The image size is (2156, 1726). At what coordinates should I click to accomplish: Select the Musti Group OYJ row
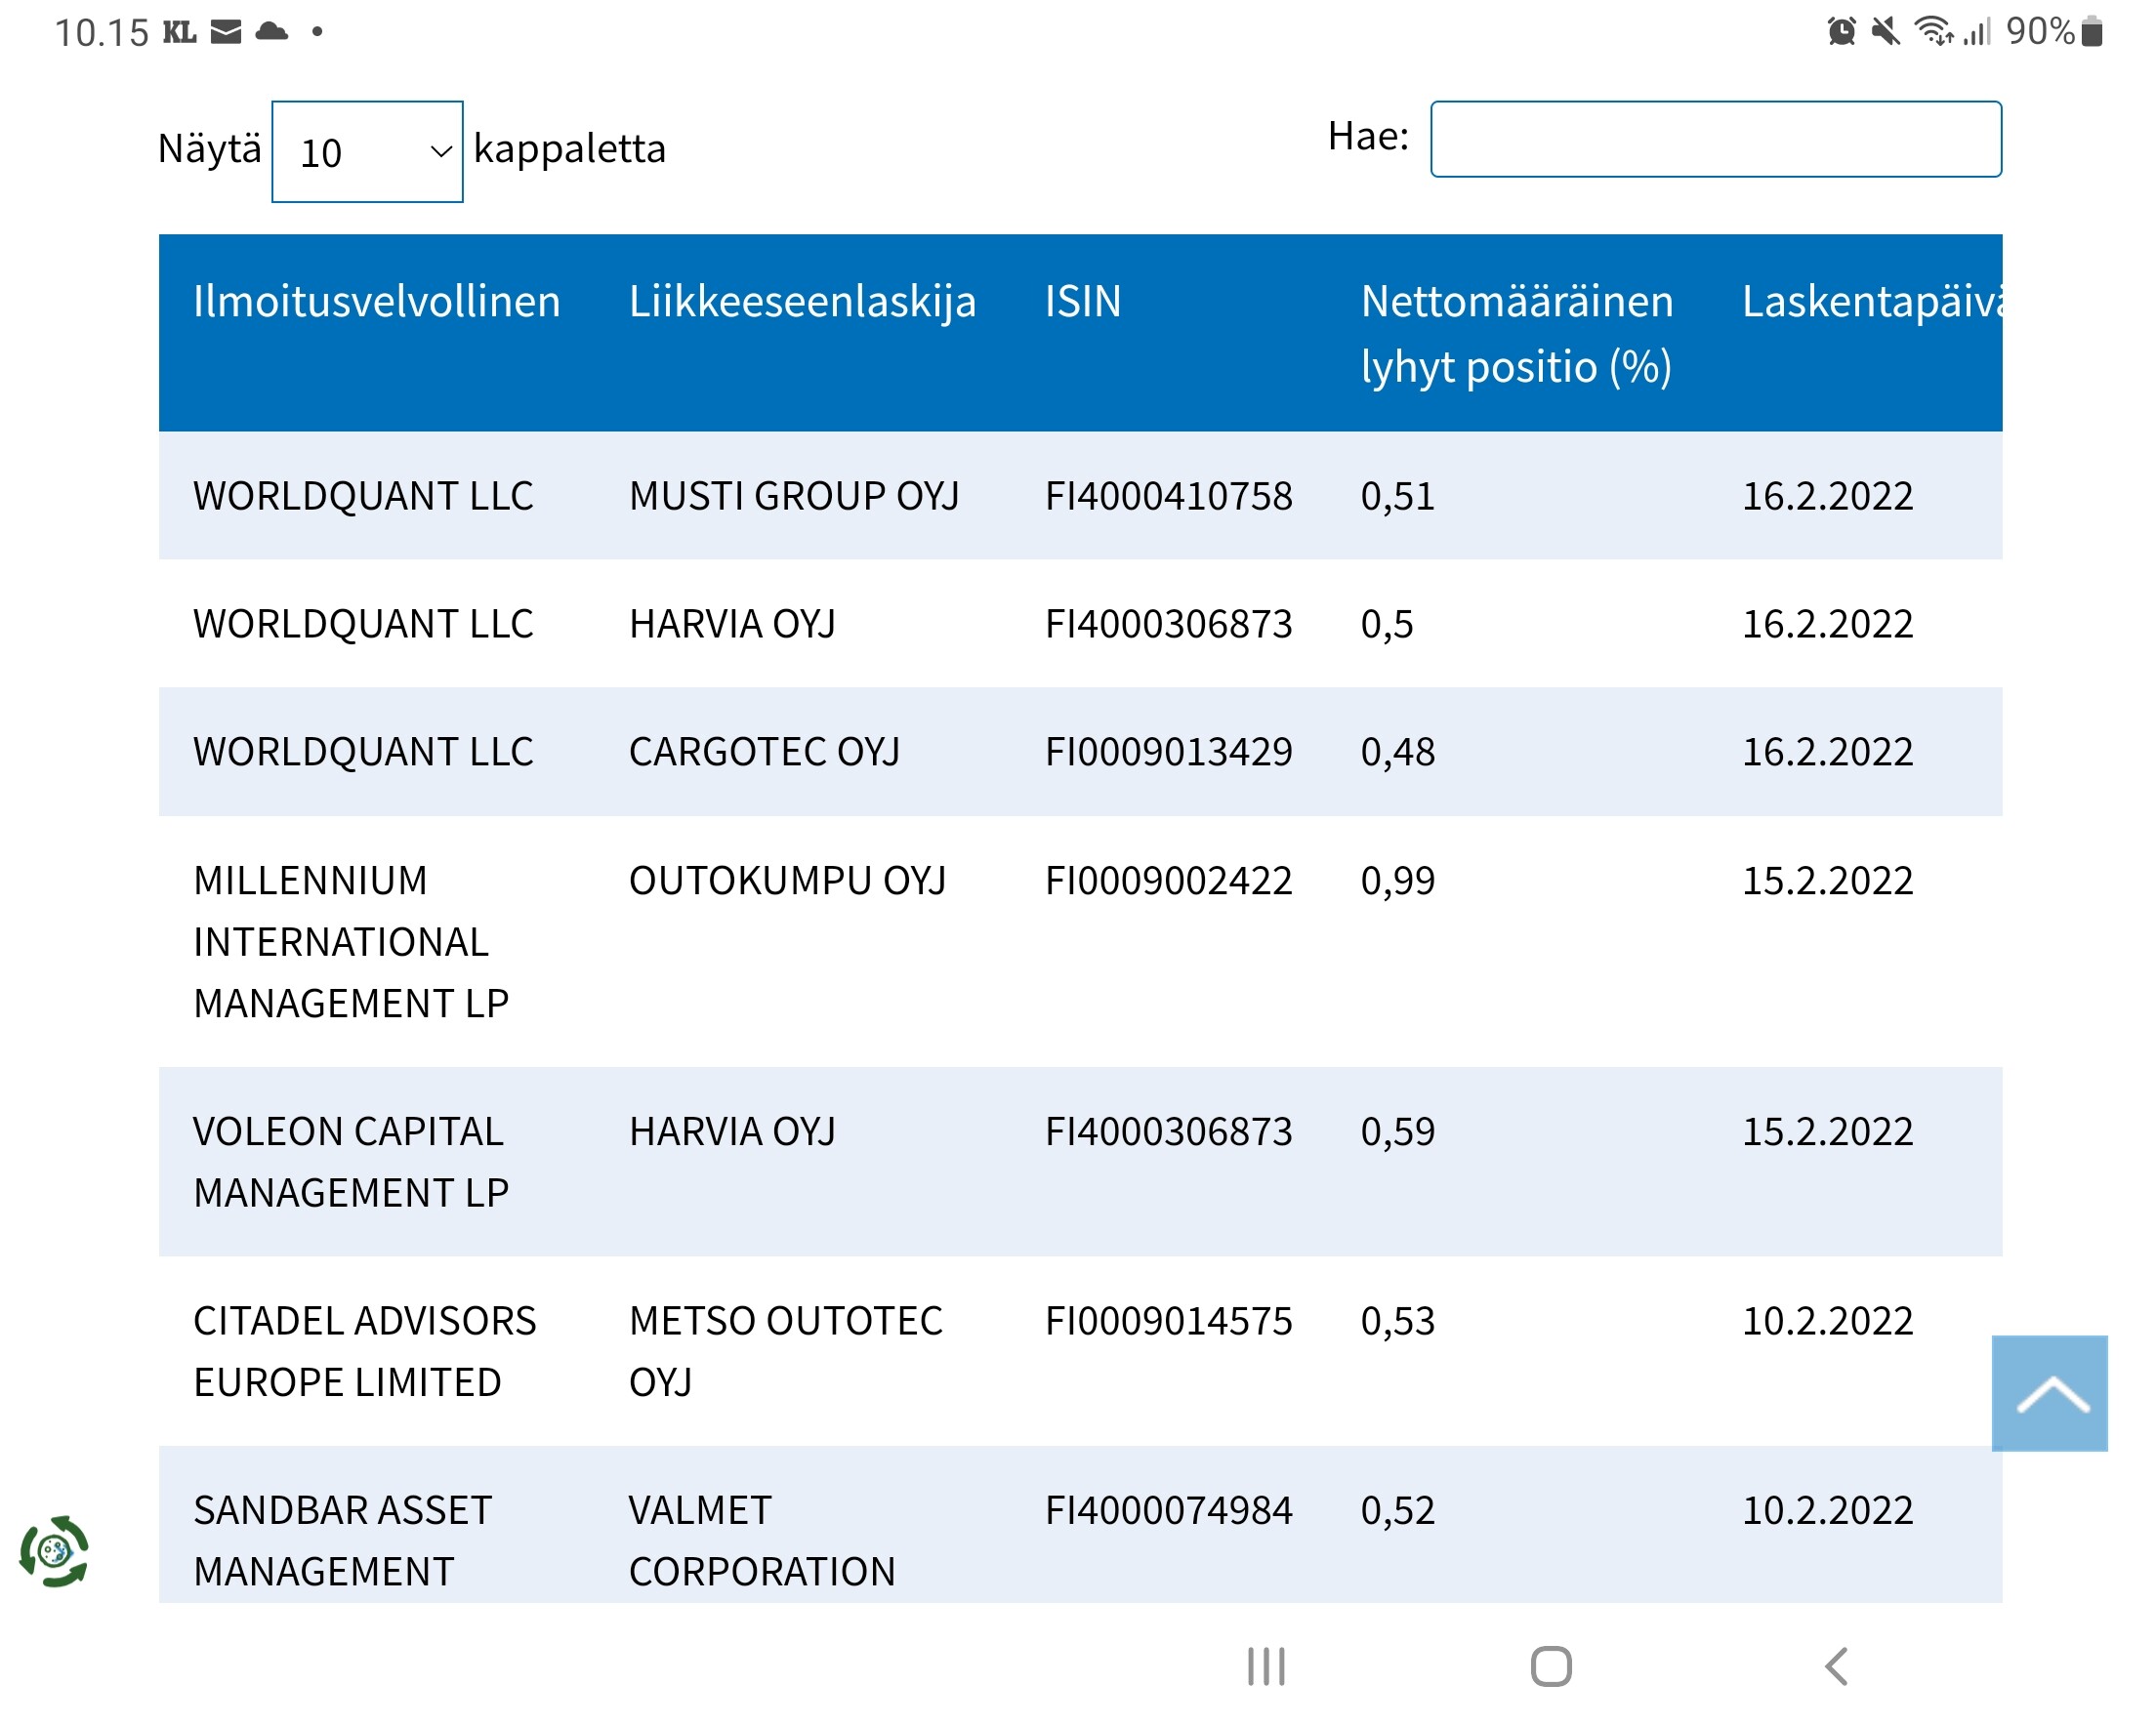(794, 496)
